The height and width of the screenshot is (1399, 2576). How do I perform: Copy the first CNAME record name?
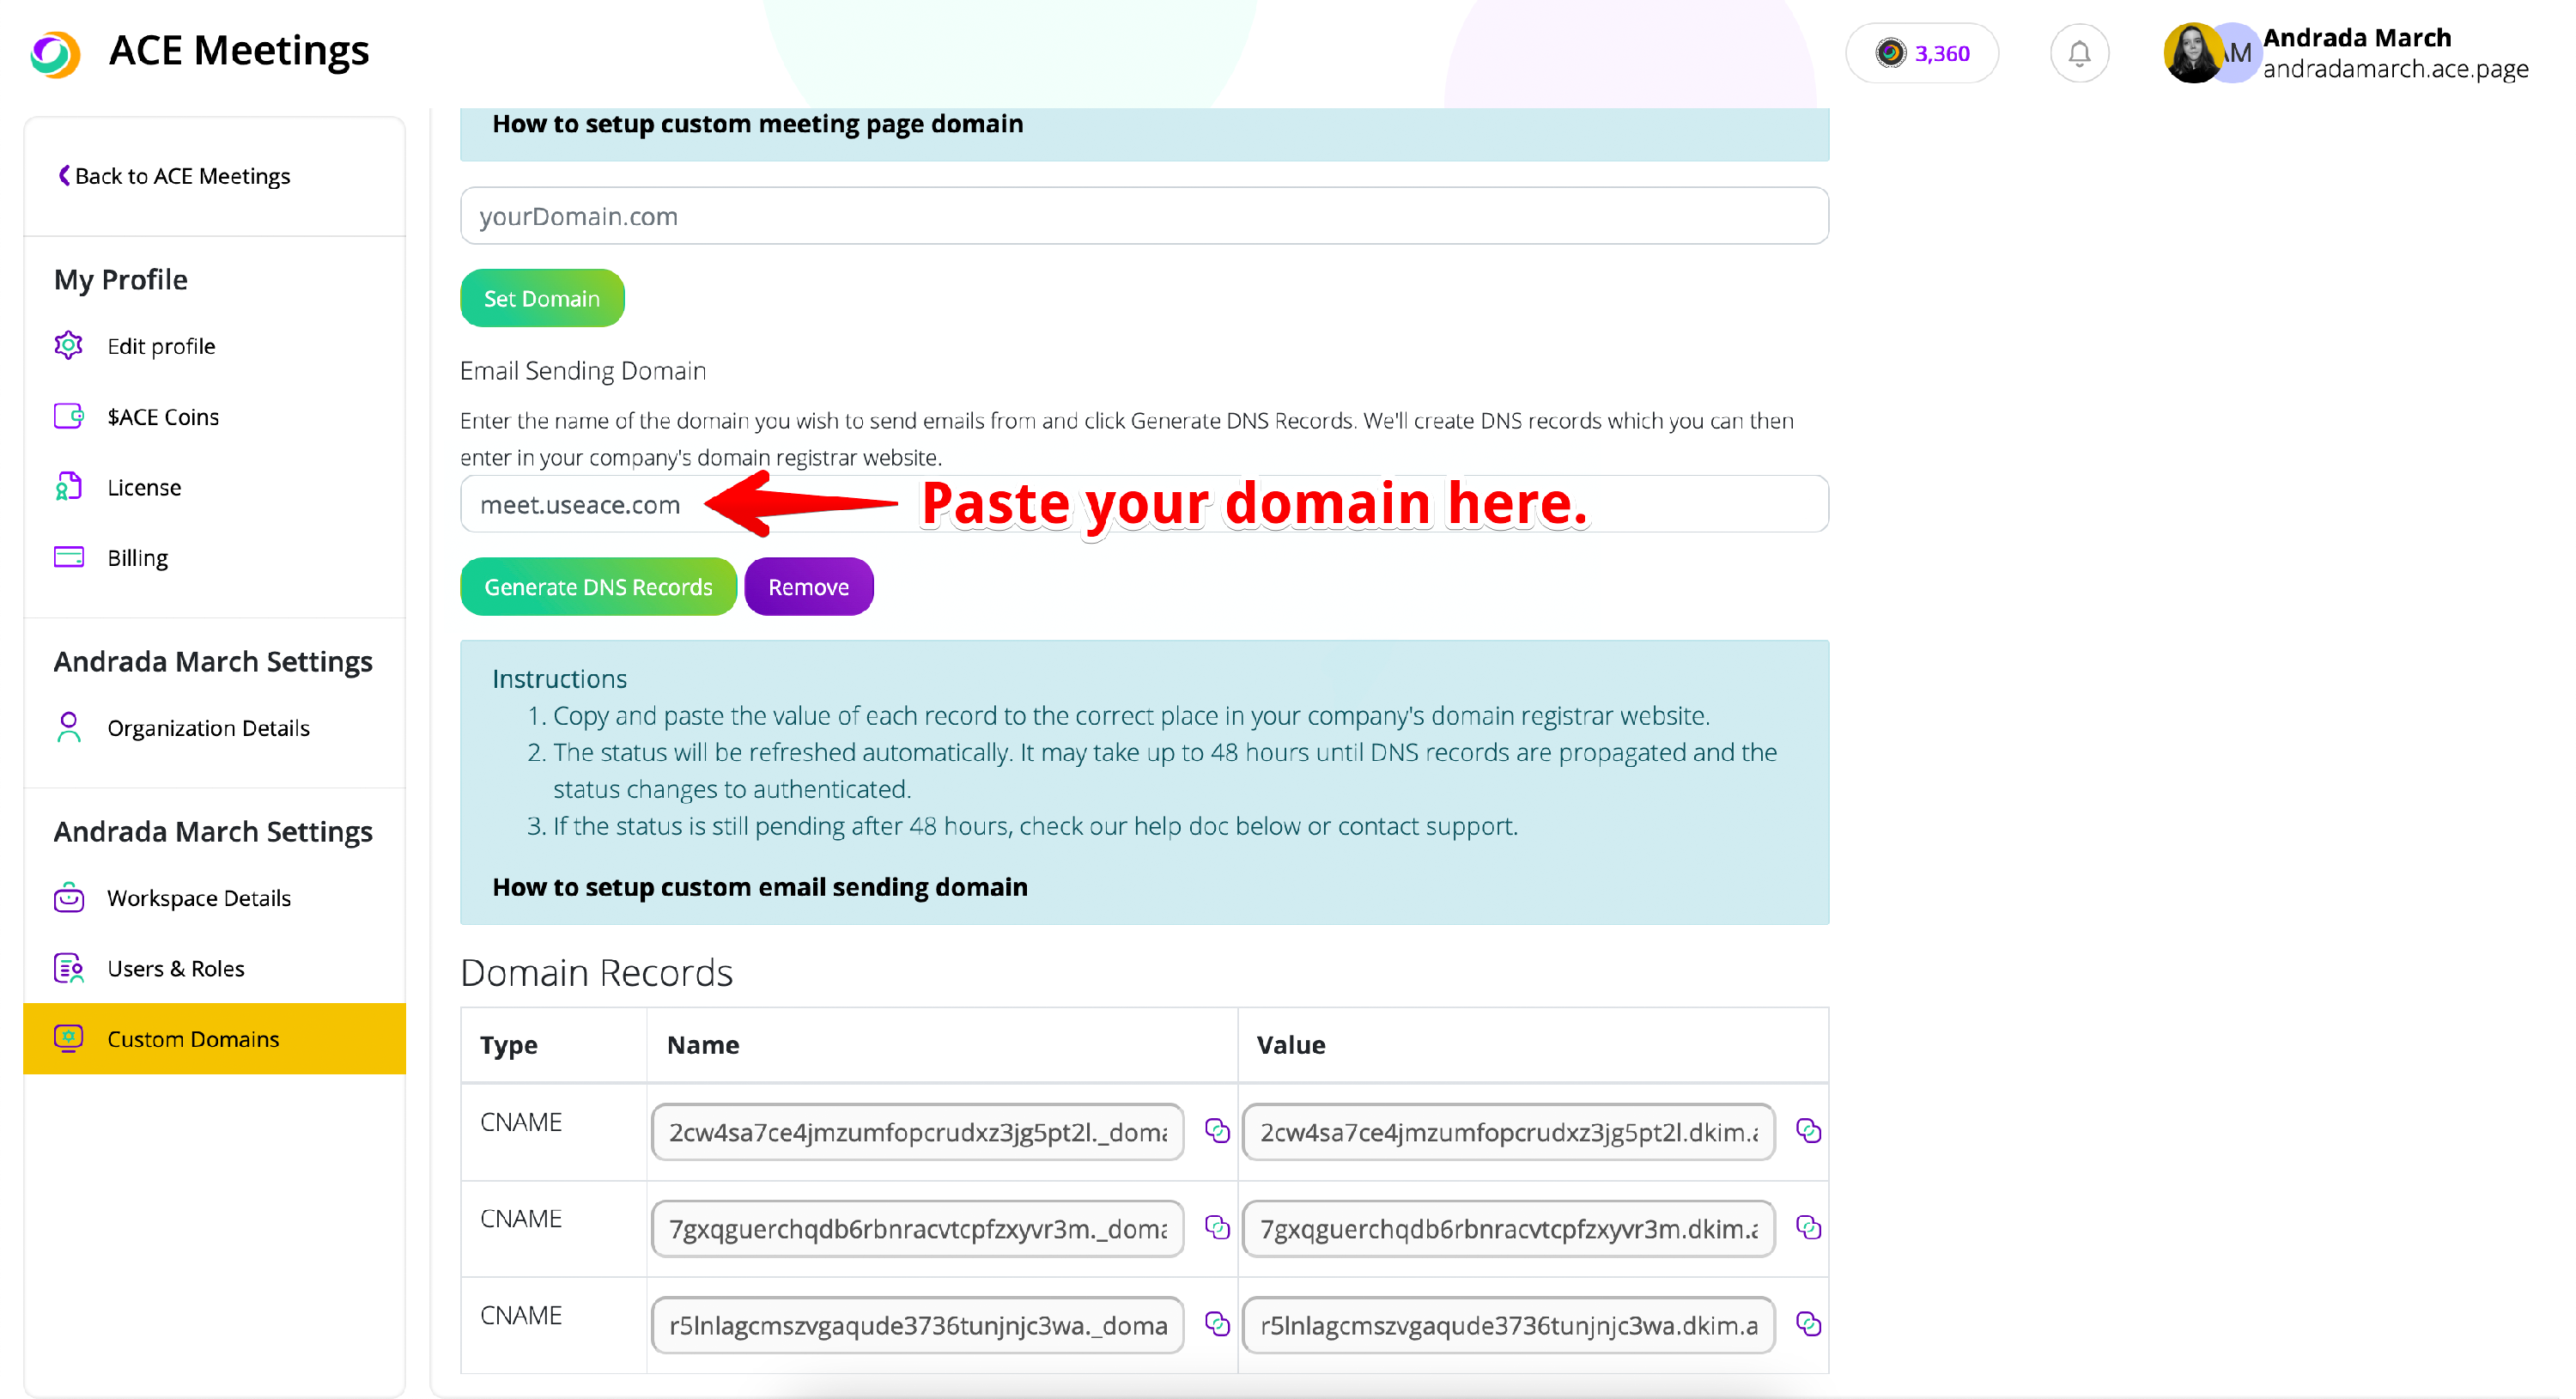[x=1216, y=1130]
